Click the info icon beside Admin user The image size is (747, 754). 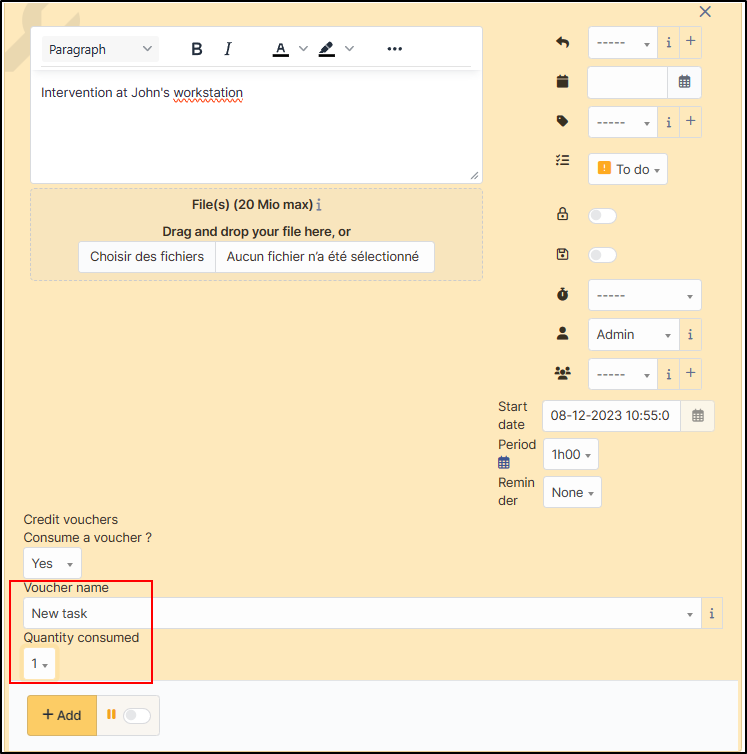[690, 335]
